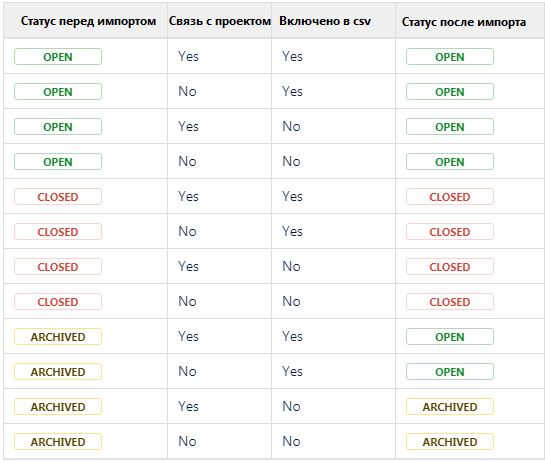Click the last ARCHIVED badge in after-import column

click(x=450, y=442)
